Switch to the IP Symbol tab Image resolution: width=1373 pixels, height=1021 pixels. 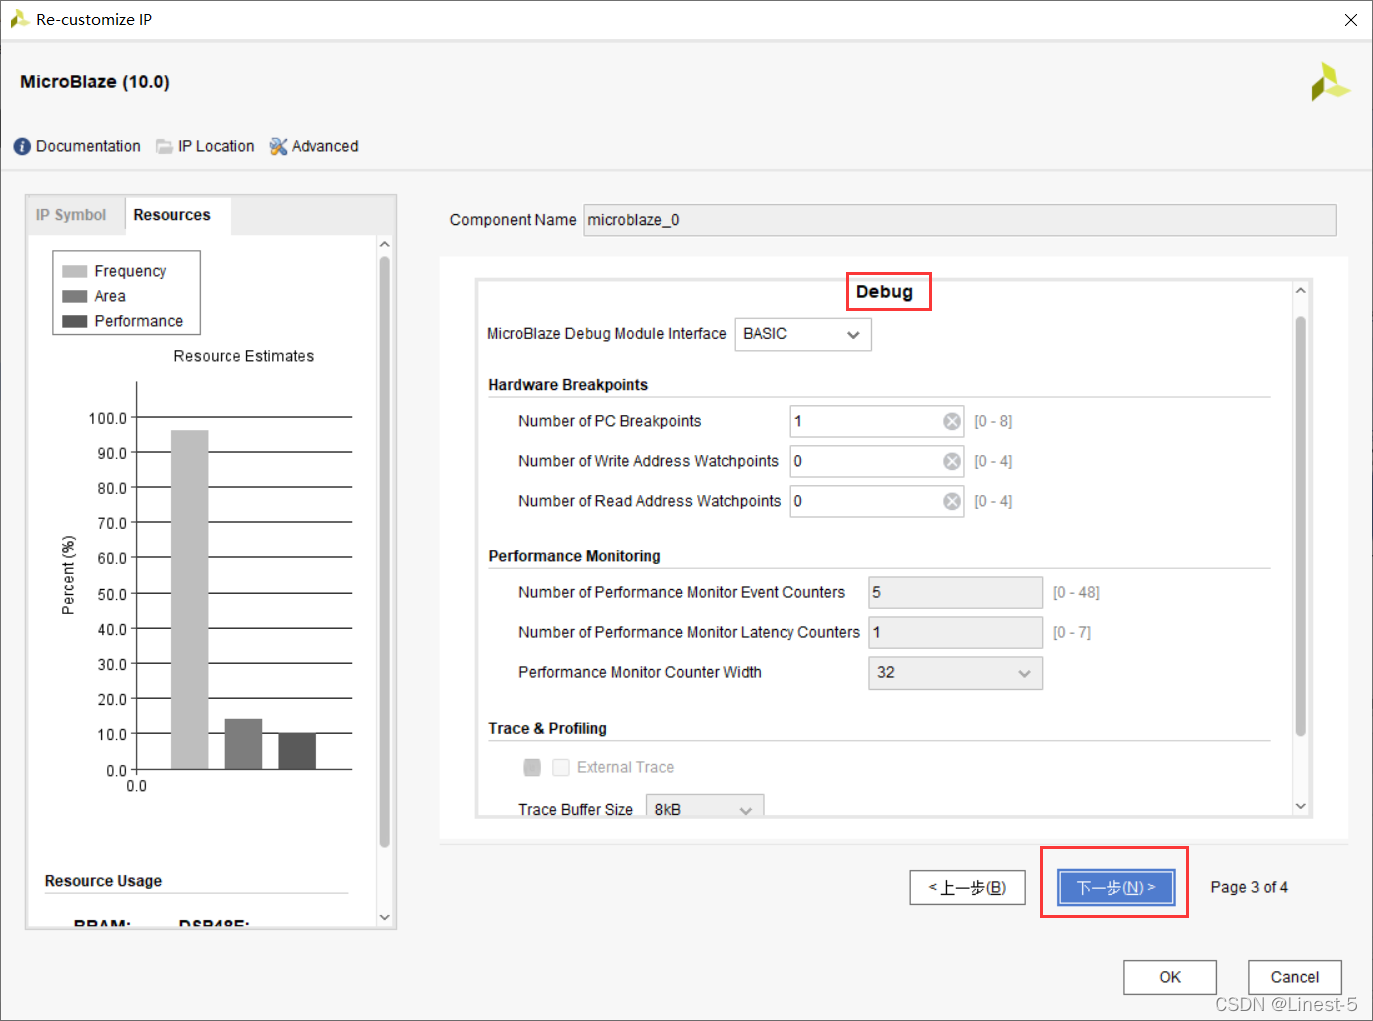tap(71, 215)
